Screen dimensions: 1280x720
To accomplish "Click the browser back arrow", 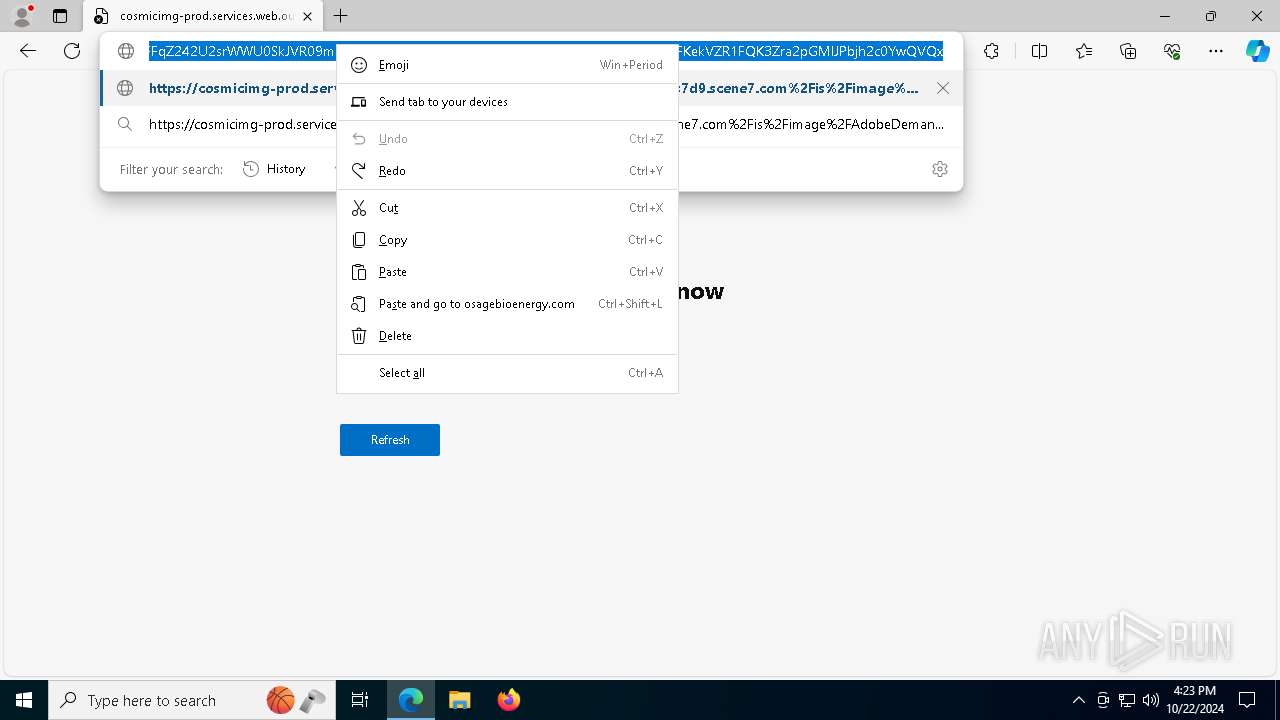I will click(28, 51).
